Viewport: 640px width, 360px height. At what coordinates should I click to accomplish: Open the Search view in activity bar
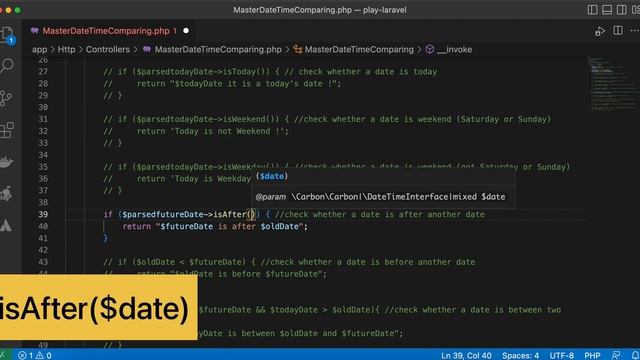(7, 65)
